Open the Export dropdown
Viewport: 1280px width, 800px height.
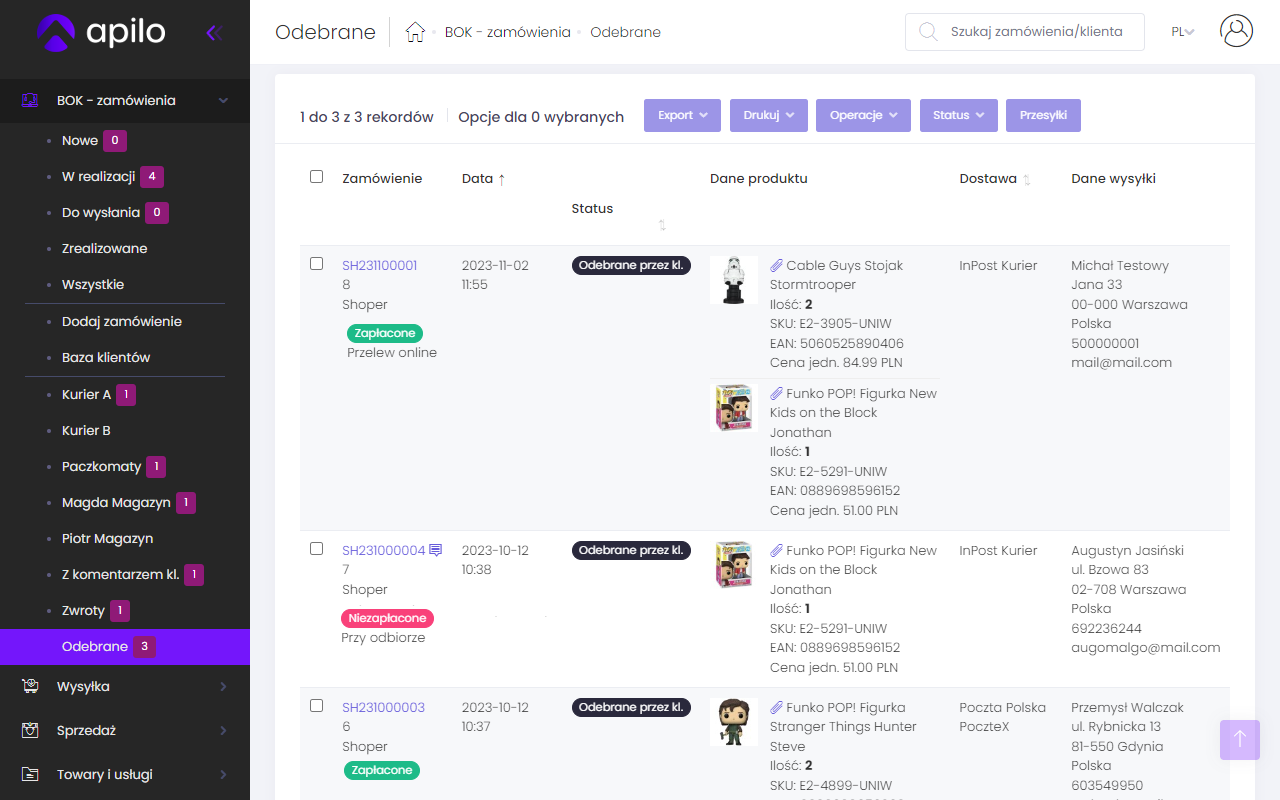pyautogui.click(x=682, y=115)
